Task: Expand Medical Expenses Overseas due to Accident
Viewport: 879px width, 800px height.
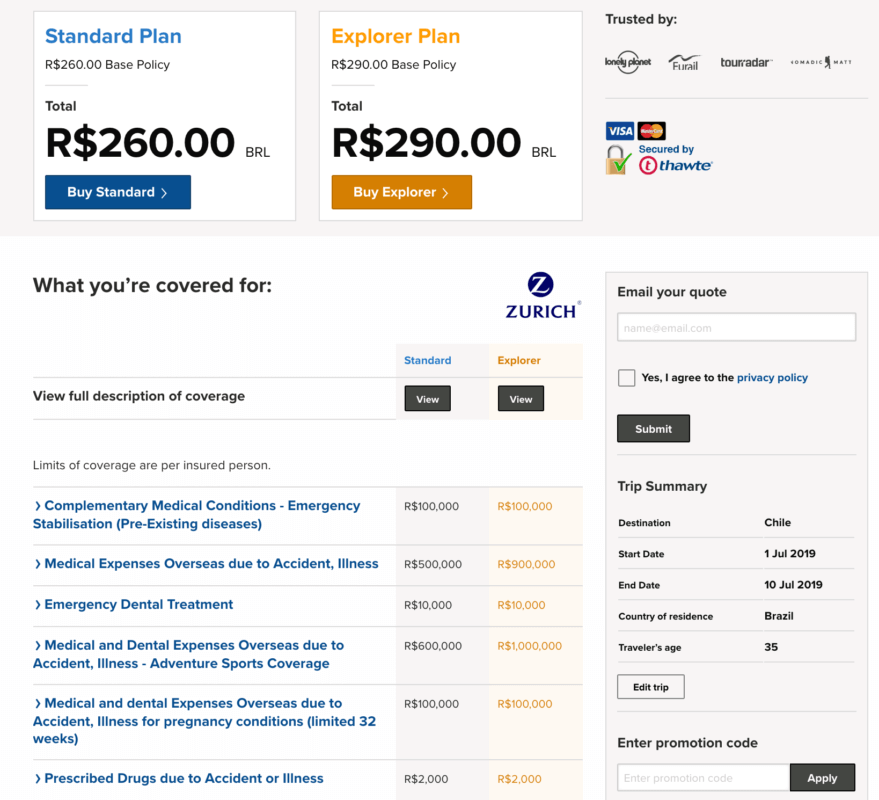Action: 206,563
